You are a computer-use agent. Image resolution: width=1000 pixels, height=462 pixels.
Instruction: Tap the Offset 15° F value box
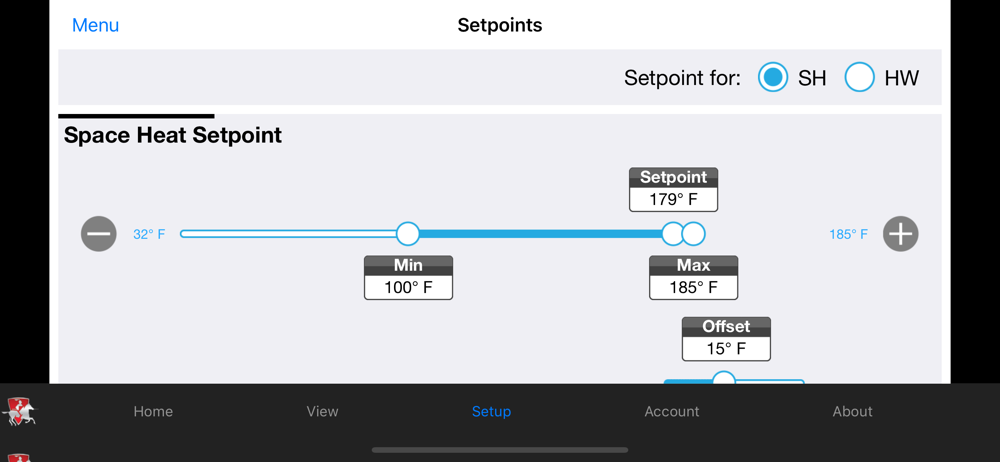(726, 348)
